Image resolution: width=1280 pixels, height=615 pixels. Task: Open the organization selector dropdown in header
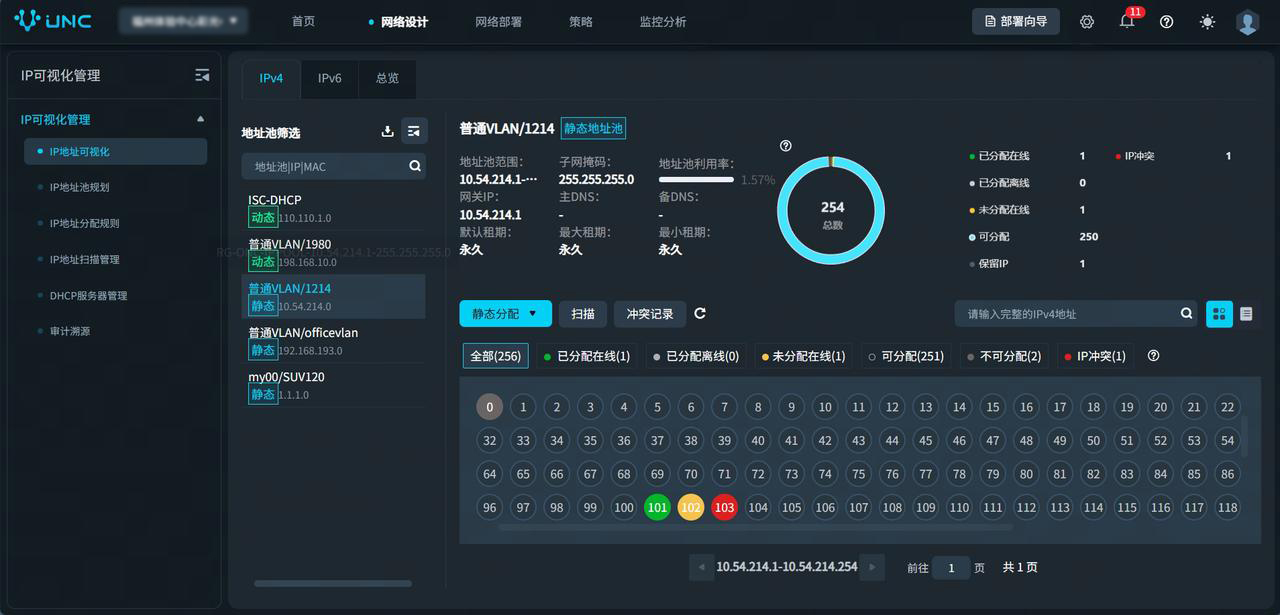pyautogui.click(x=181, y=21)
